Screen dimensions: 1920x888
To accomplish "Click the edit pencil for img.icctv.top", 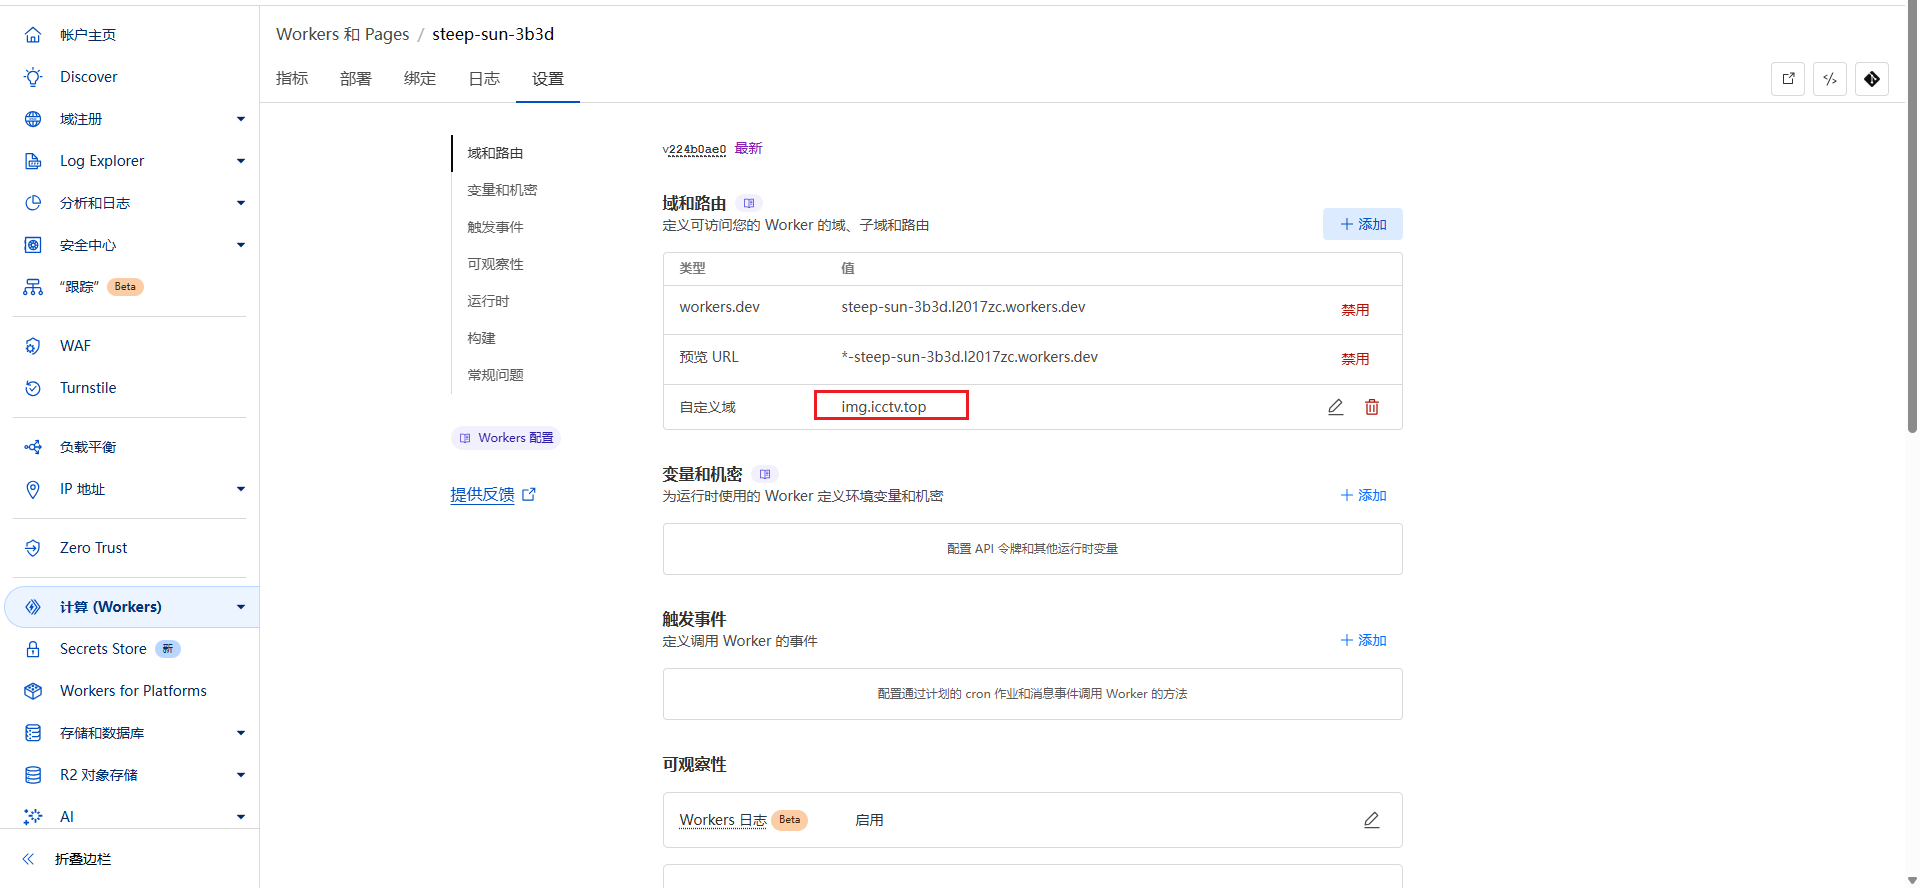I will click(x=1335, y=407).
